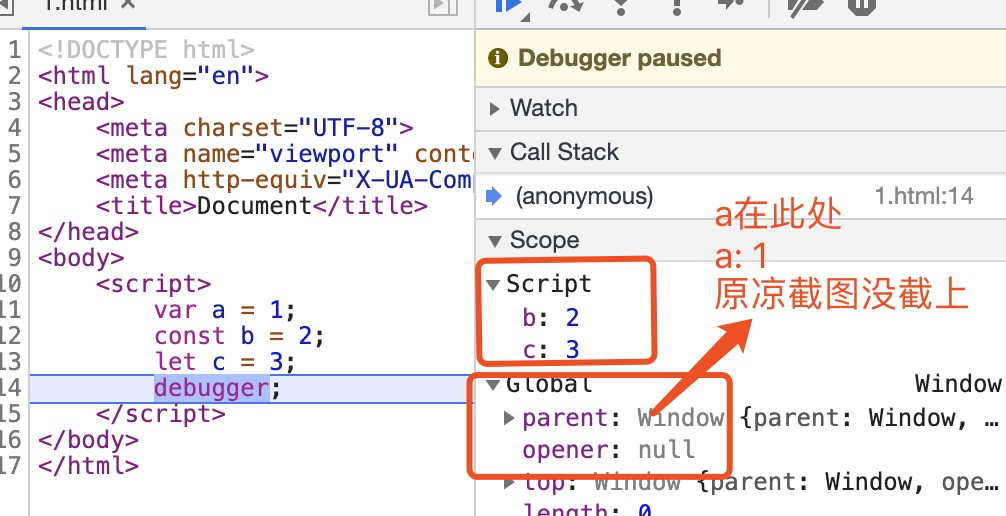Expand the top: Window property

[x=509, y=482]
